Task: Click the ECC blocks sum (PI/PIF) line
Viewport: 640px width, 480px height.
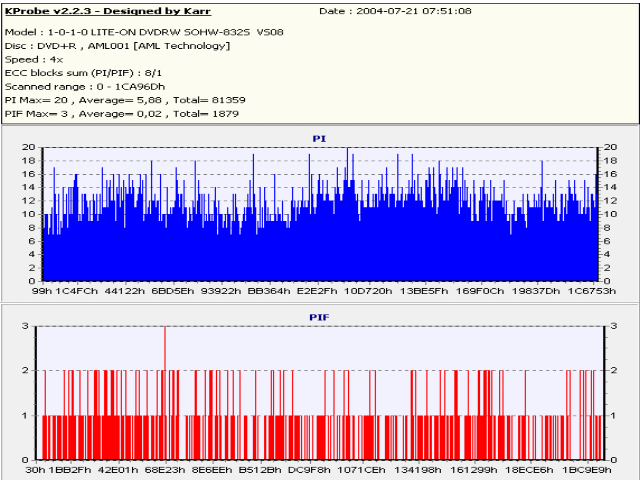Action: (83, 73)
